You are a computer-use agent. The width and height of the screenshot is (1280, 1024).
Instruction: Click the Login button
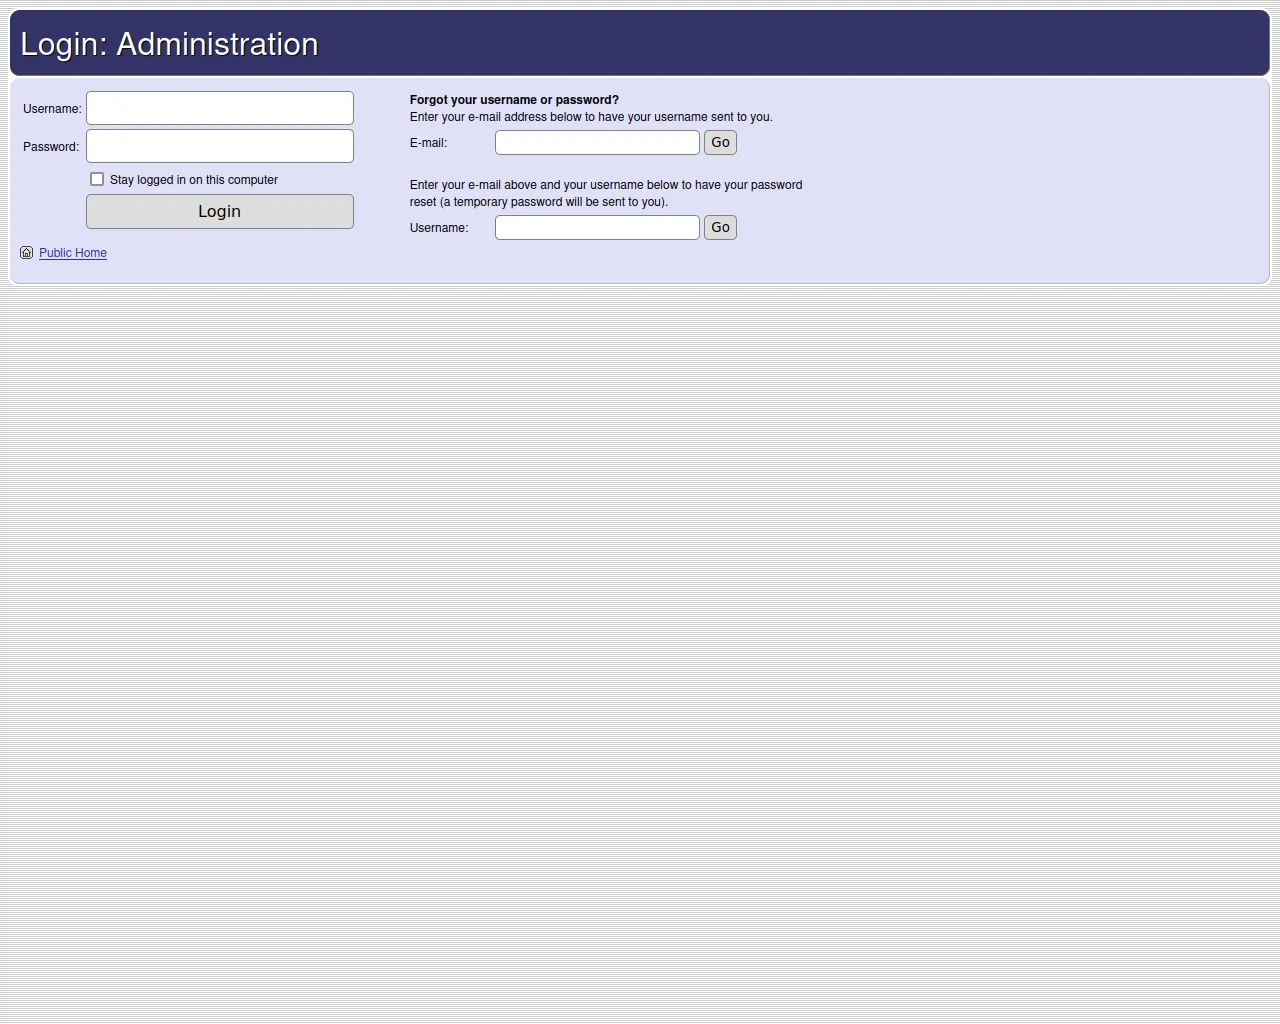pos(220,211)
